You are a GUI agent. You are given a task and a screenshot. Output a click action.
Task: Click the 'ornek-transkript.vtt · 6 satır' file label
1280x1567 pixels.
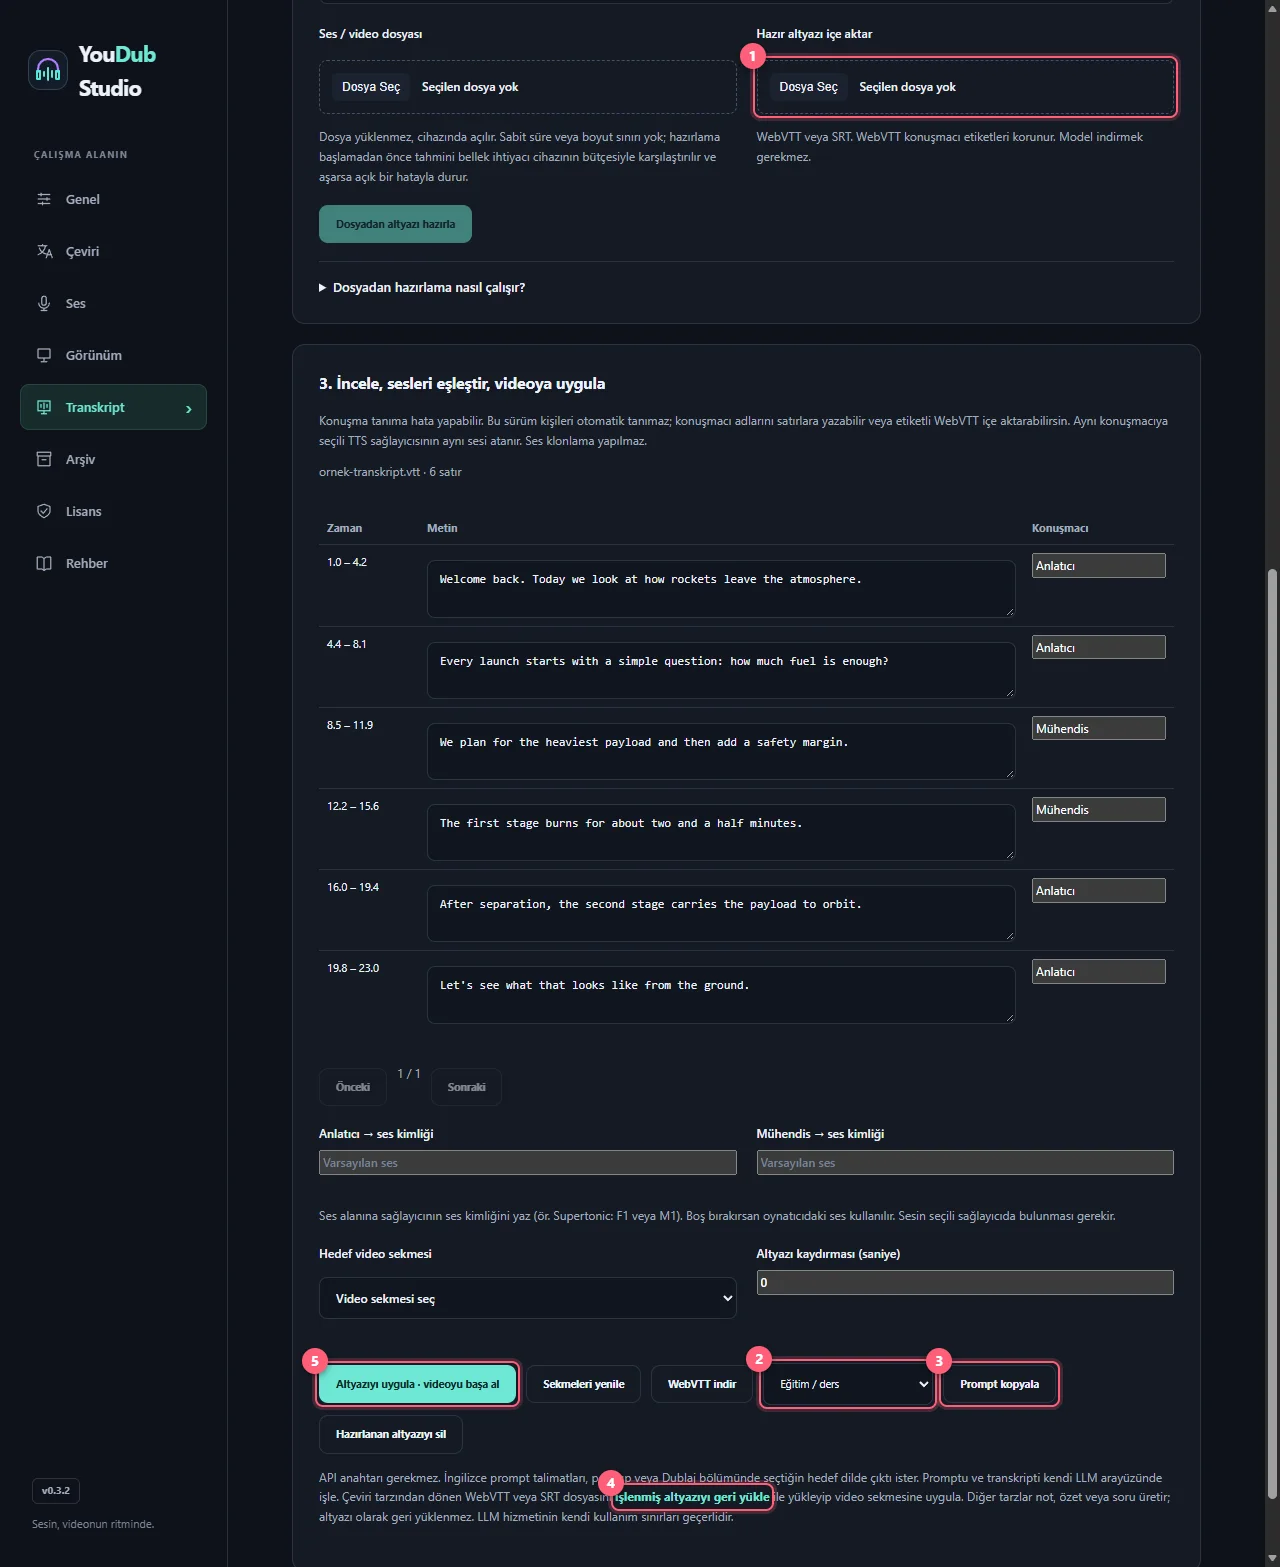[x=390, y=472]
